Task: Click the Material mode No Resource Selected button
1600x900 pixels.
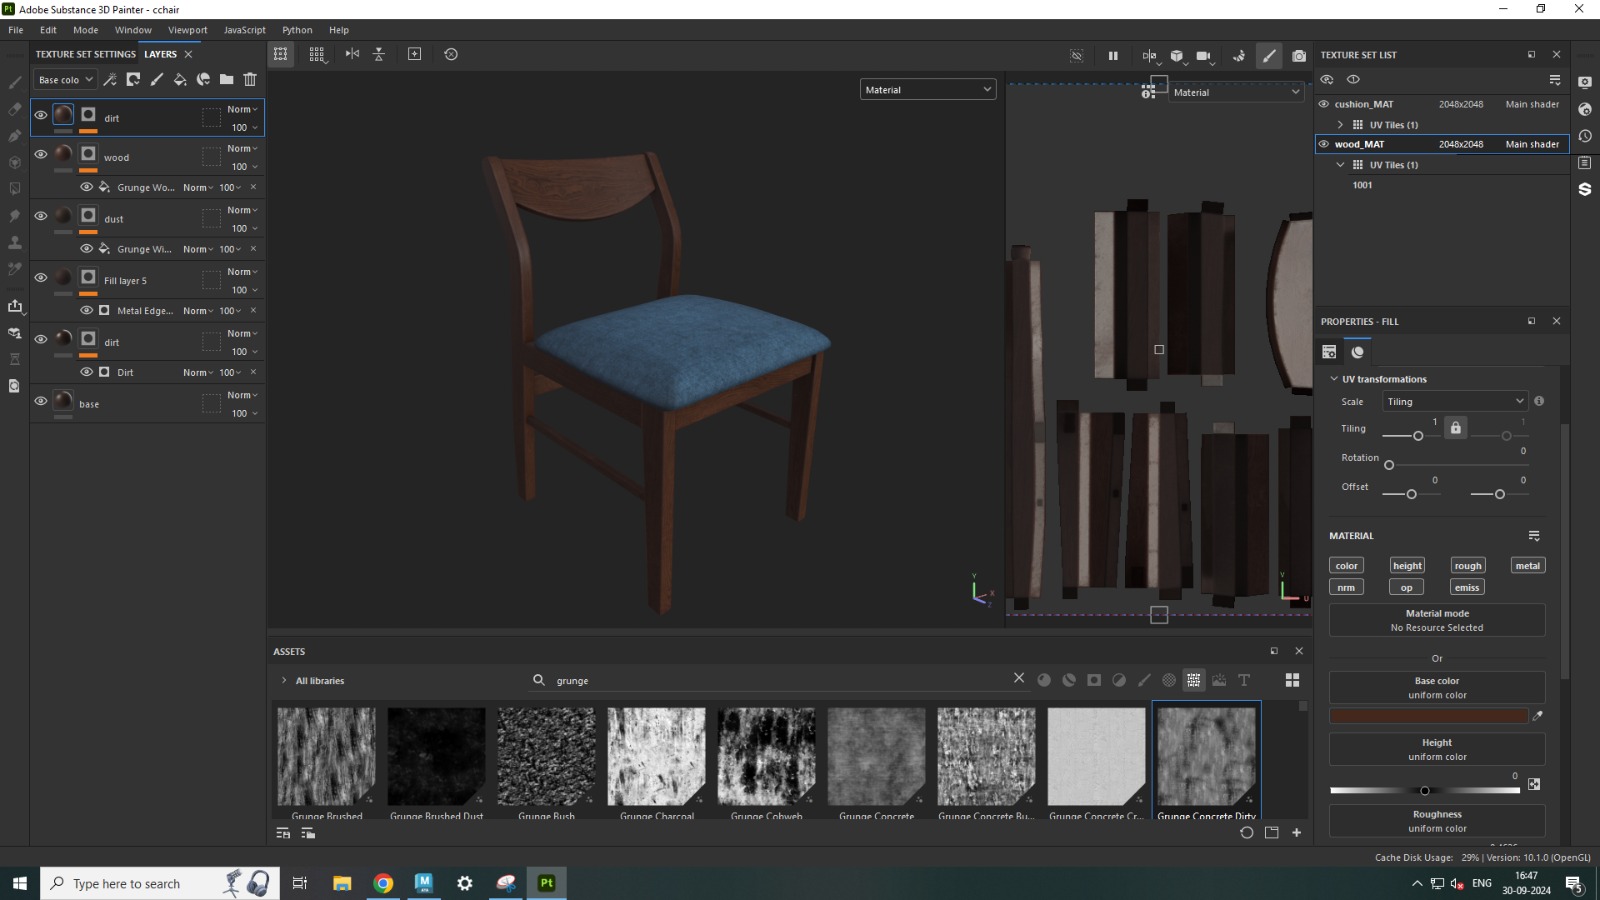Action: (x=1437, y=620)
